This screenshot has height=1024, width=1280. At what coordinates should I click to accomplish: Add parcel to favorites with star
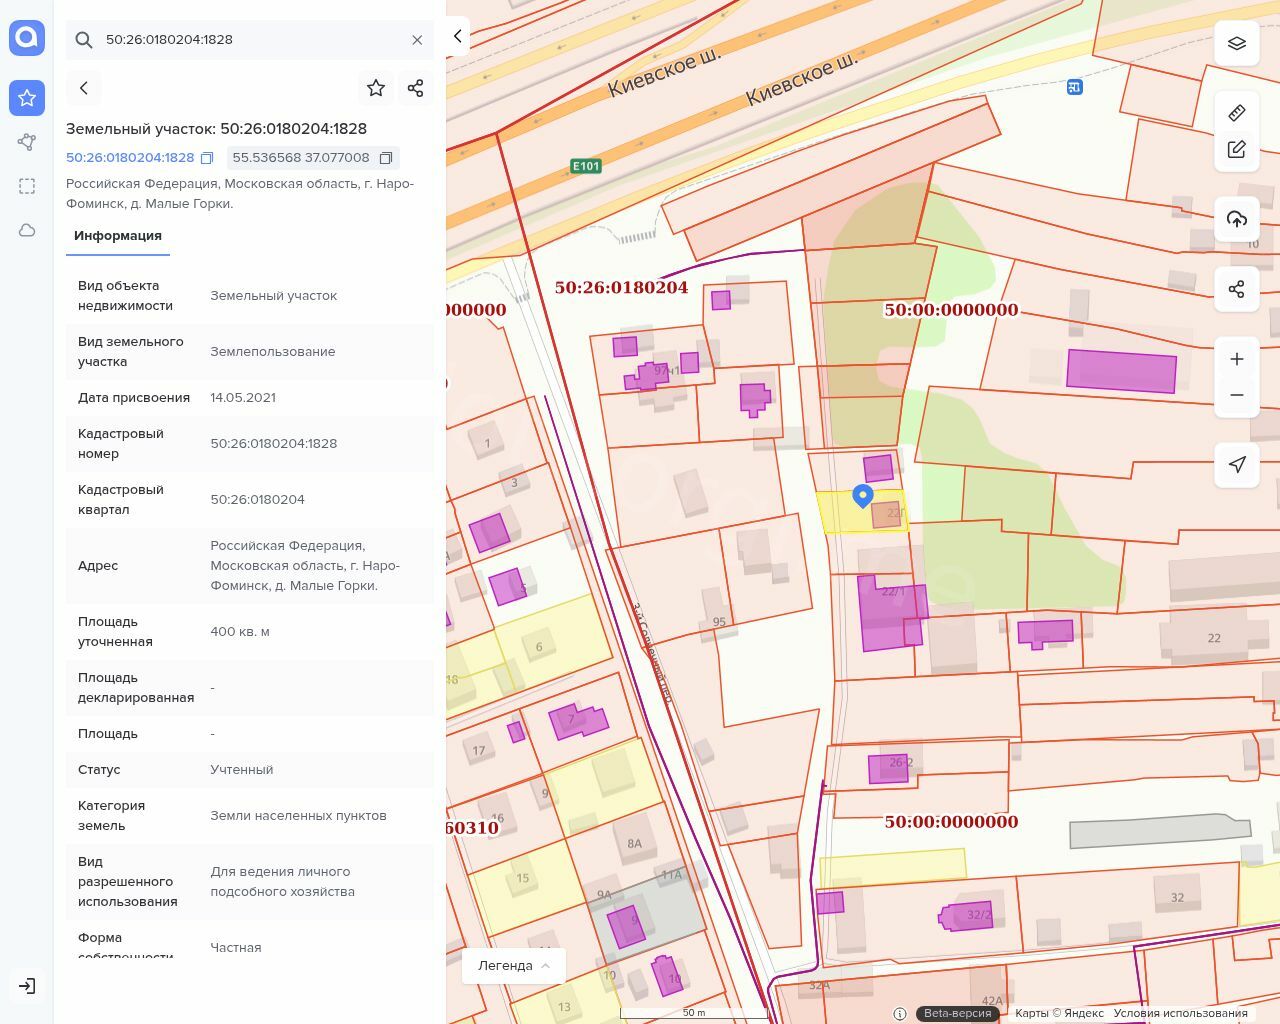point(376,88)
